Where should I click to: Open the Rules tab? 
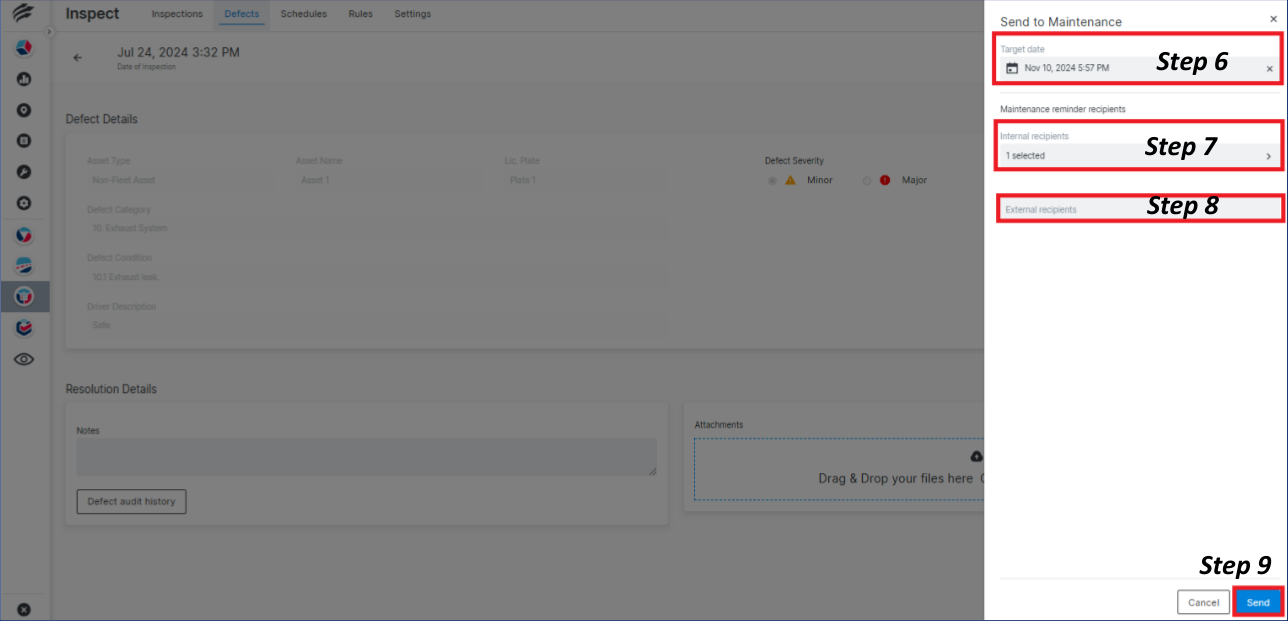coord(360,14)
